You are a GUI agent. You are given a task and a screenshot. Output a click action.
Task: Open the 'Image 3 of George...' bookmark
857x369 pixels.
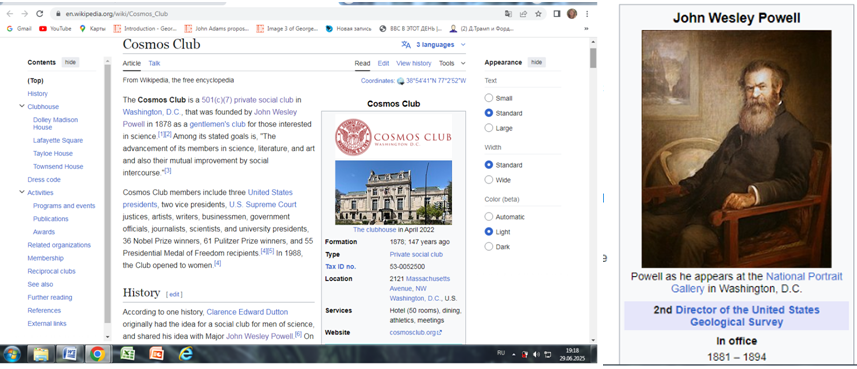coord(287,28)
